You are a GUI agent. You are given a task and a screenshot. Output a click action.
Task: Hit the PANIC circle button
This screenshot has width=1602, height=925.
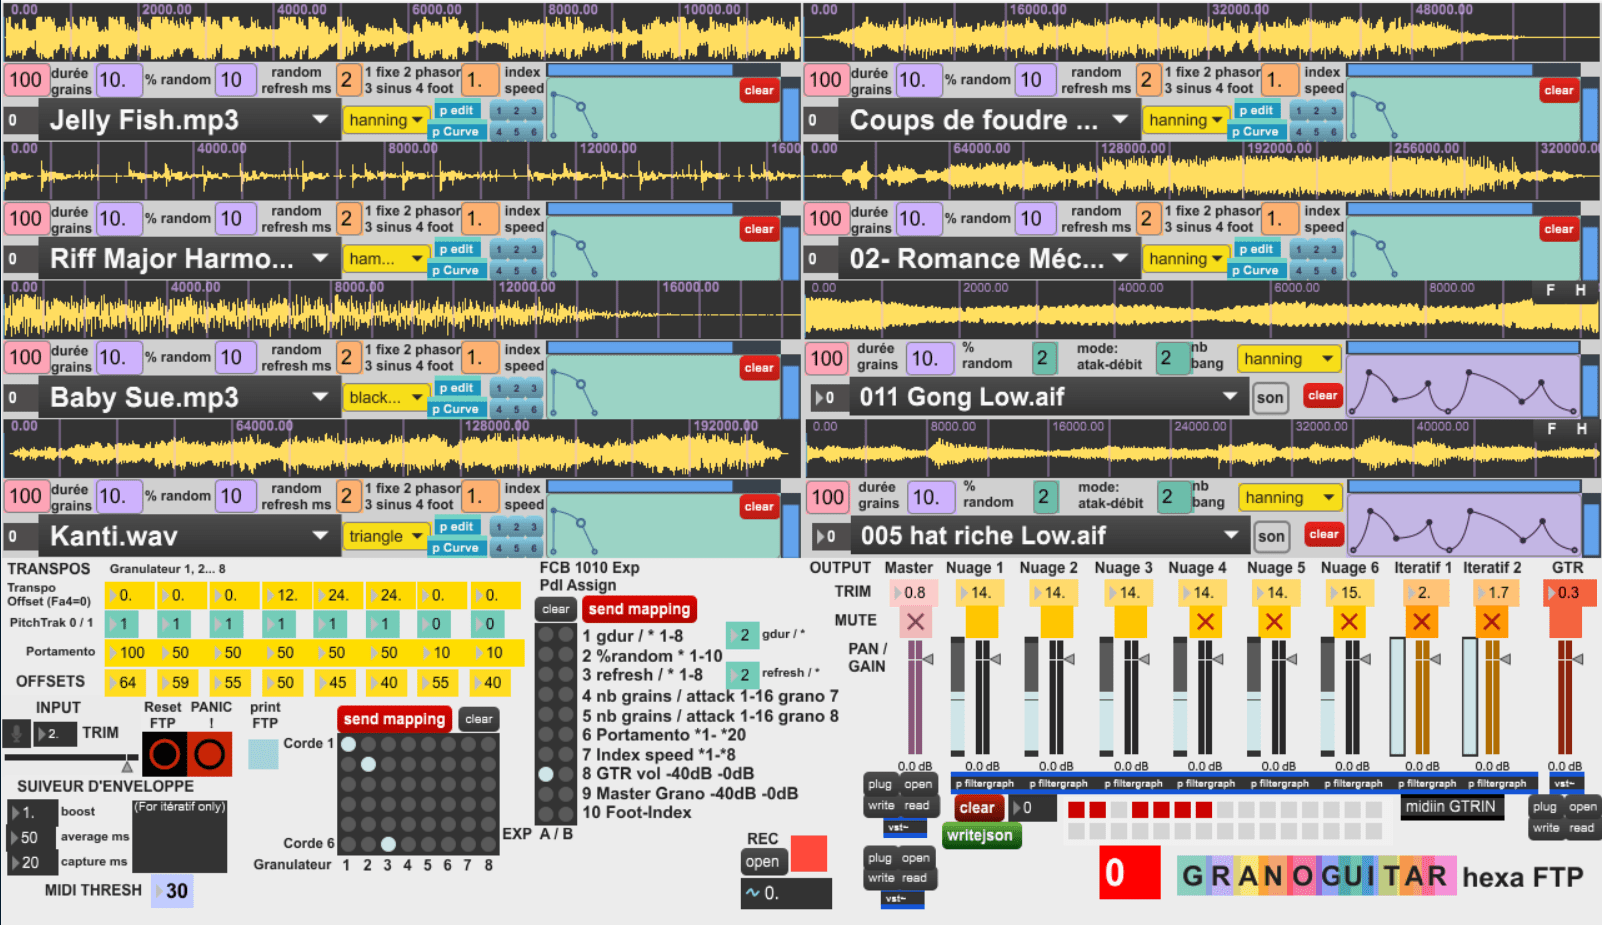[x=210, y=754]
